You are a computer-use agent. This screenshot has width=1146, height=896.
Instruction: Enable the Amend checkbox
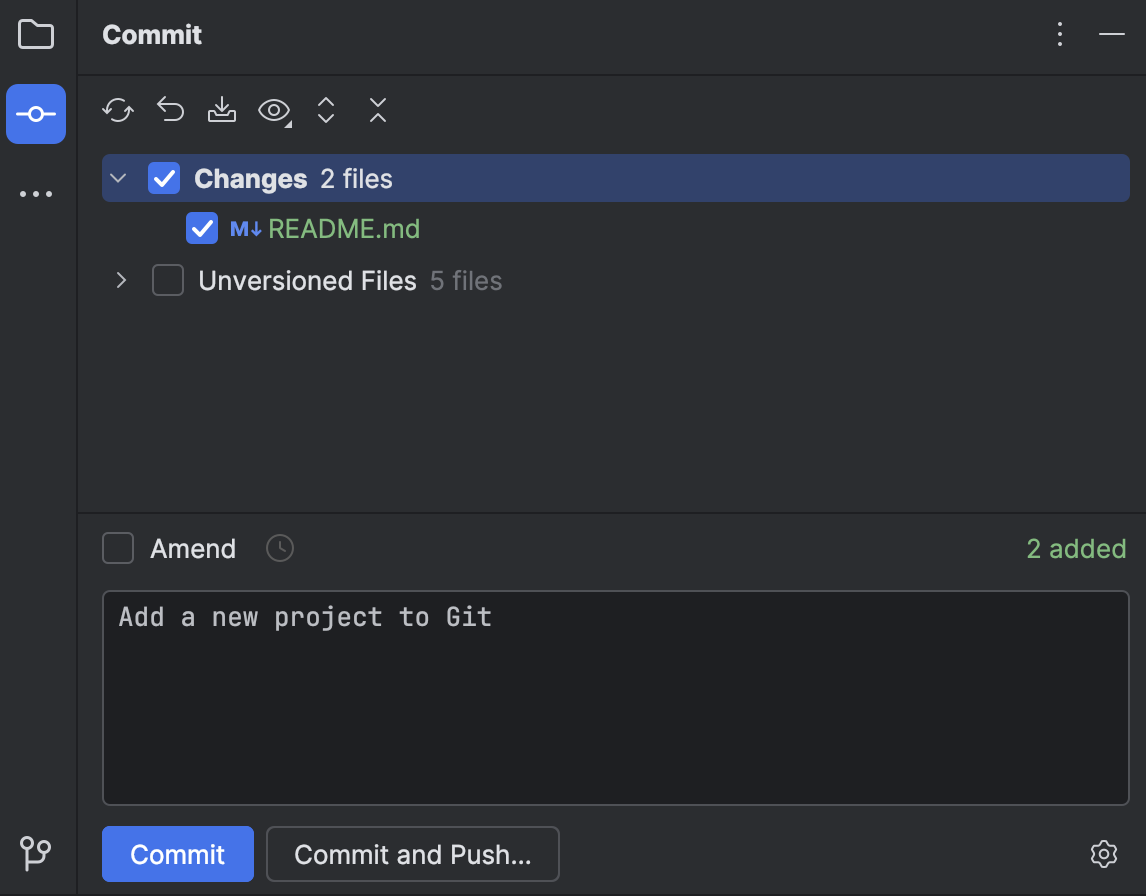pos(117,548)
